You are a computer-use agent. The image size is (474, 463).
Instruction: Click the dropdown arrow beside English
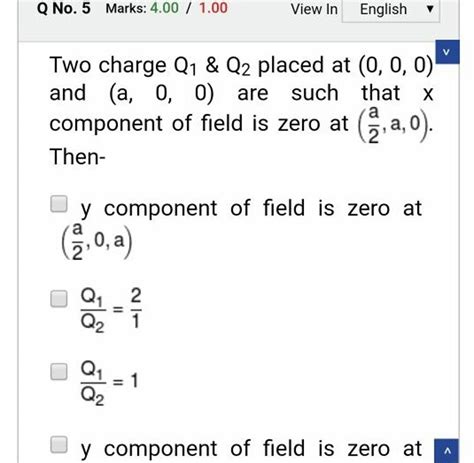(430, 9)
